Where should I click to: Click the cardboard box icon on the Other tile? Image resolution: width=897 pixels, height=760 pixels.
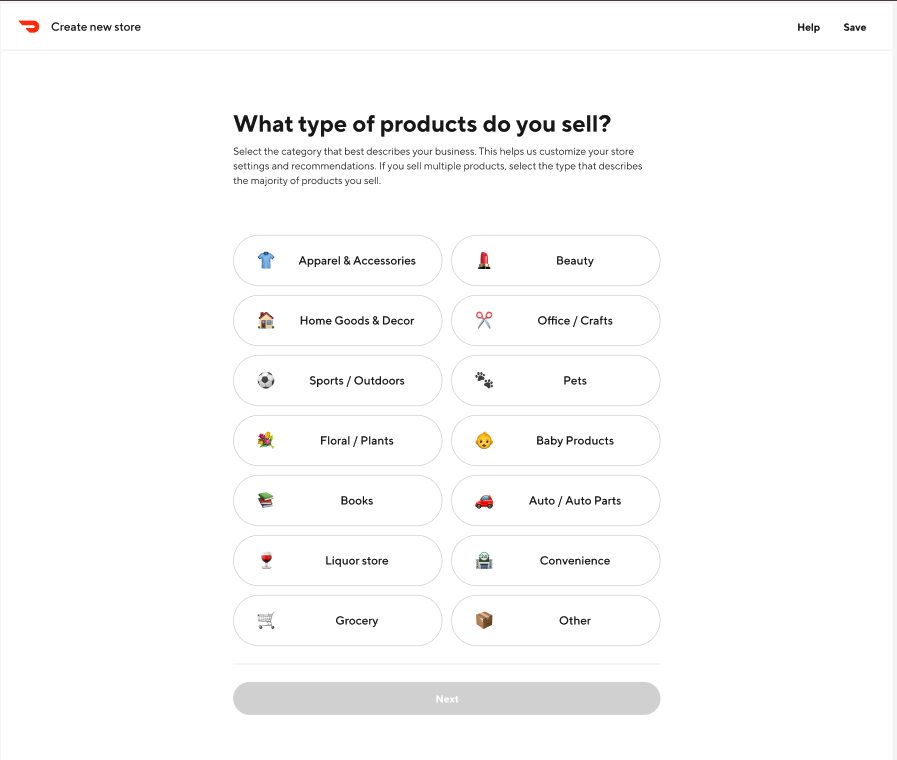point(484,620)
